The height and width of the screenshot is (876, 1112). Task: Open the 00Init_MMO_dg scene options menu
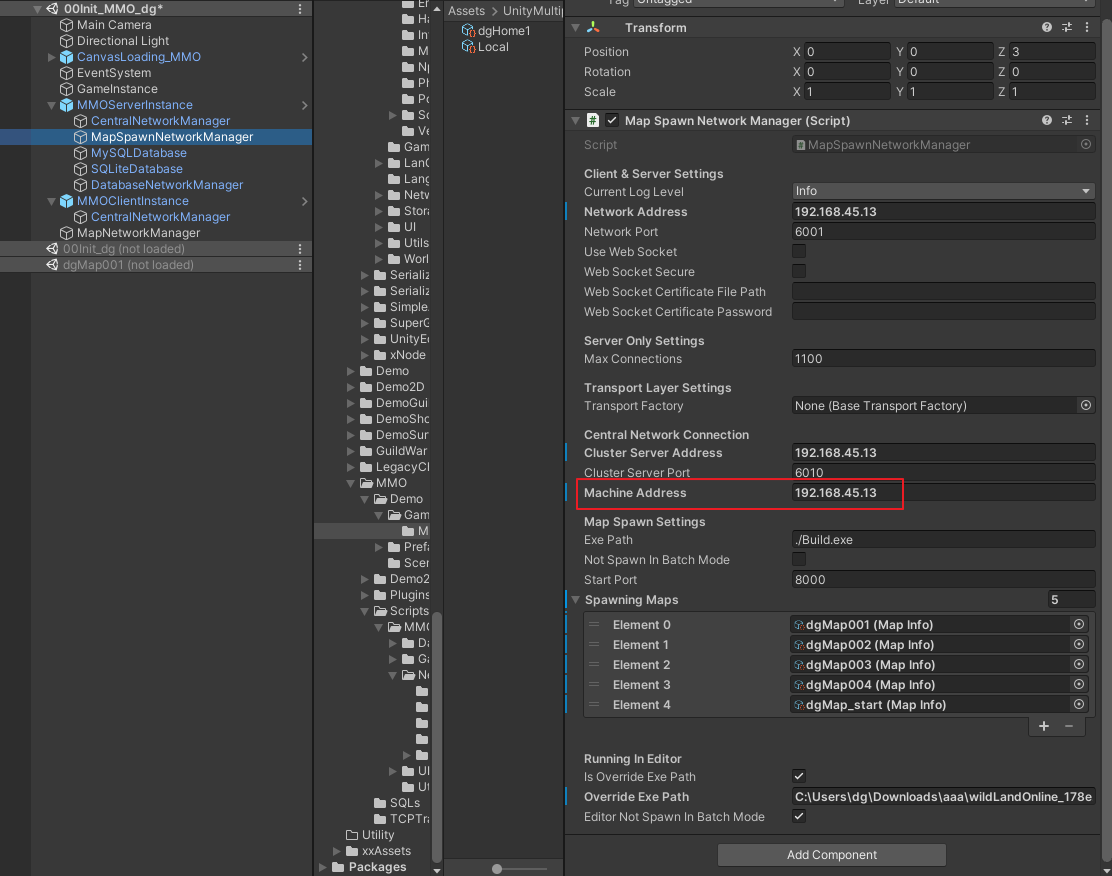tap(298, 8)
